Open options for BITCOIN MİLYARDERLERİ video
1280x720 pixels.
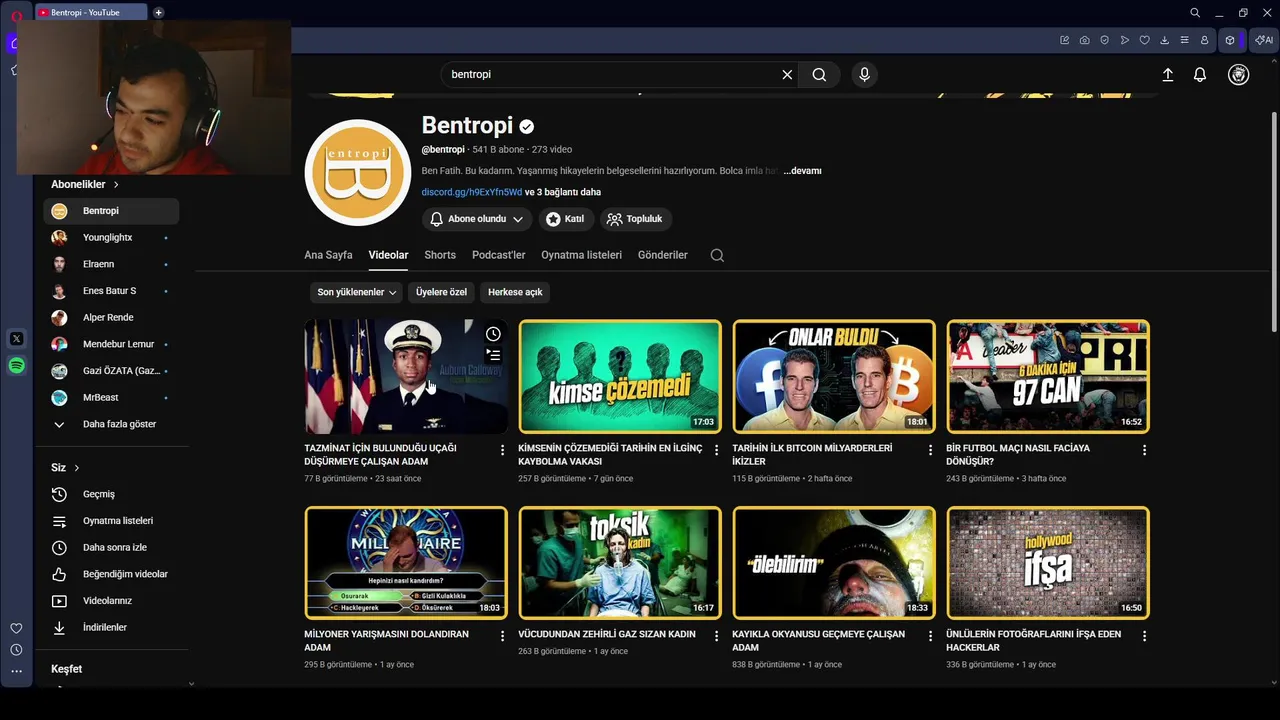930,450
